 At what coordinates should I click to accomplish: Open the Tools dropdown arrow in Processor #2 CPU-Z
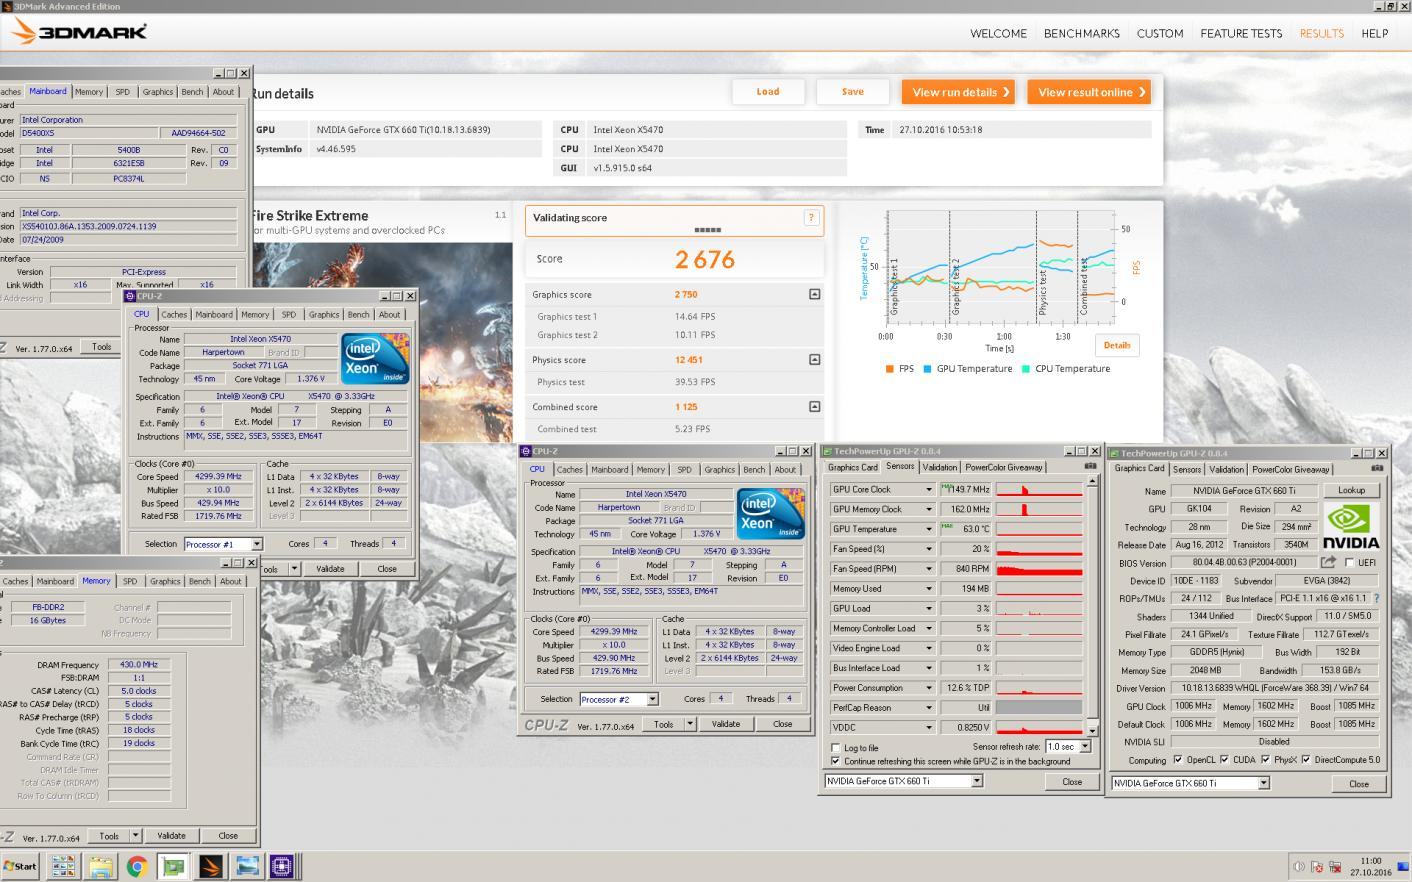pyautogui.click(x=690, y=724)
